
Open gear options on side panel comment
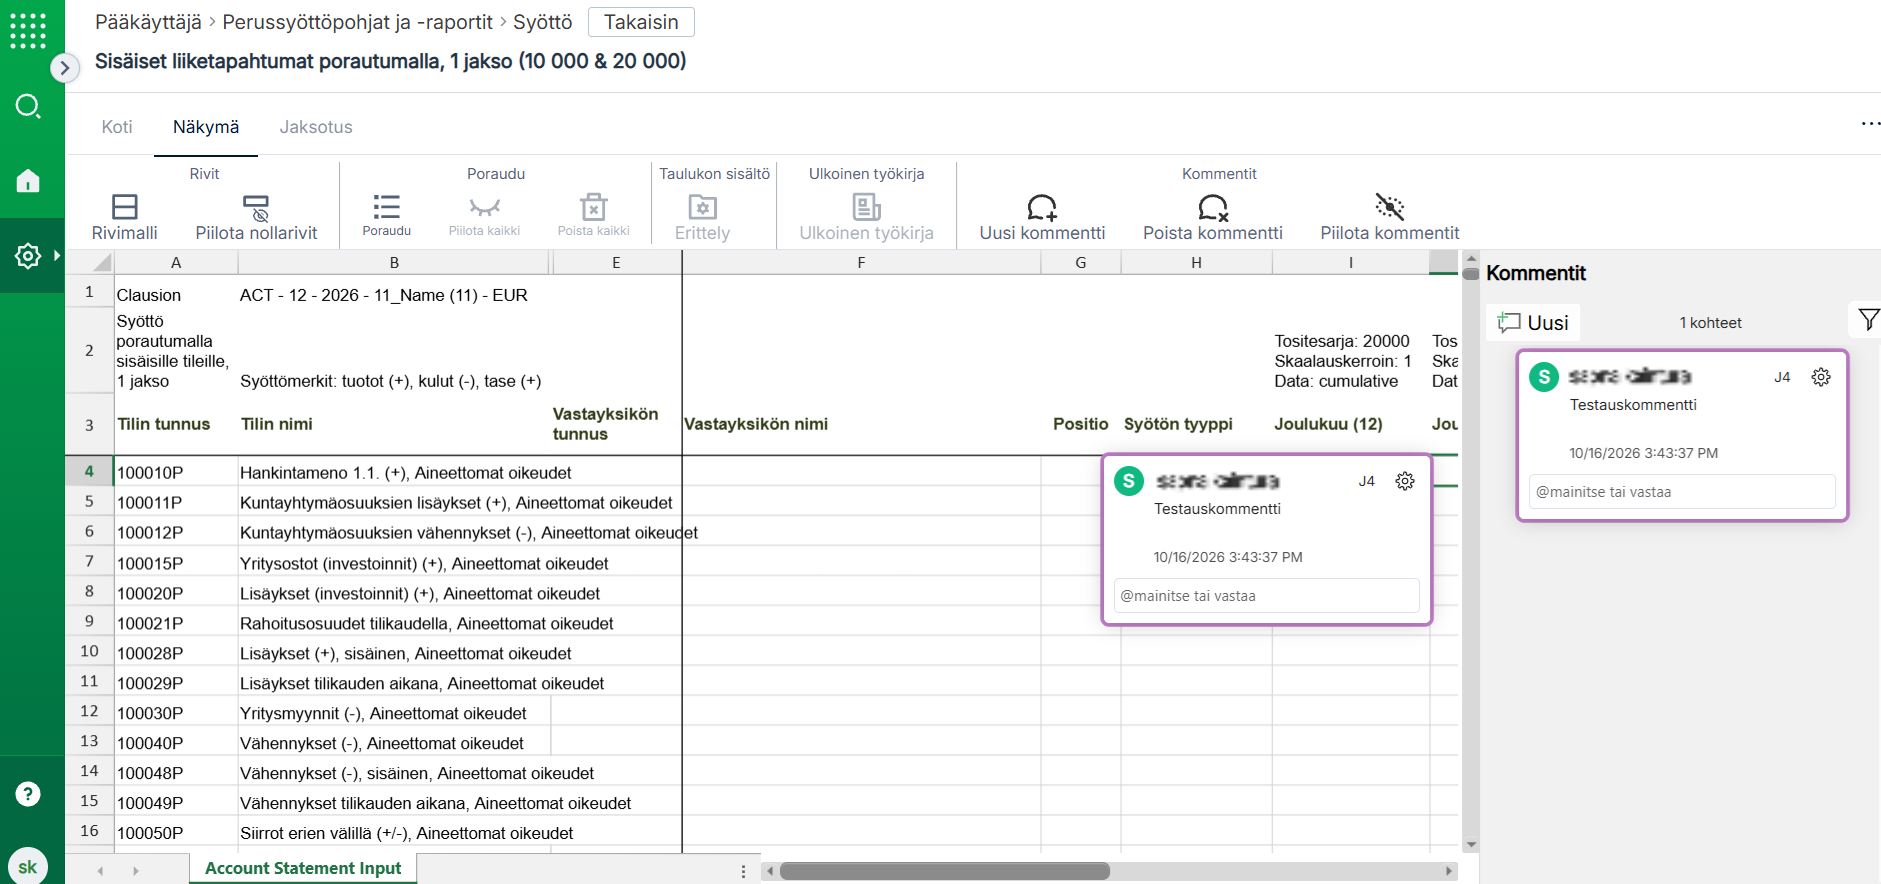pos(1821,377)
